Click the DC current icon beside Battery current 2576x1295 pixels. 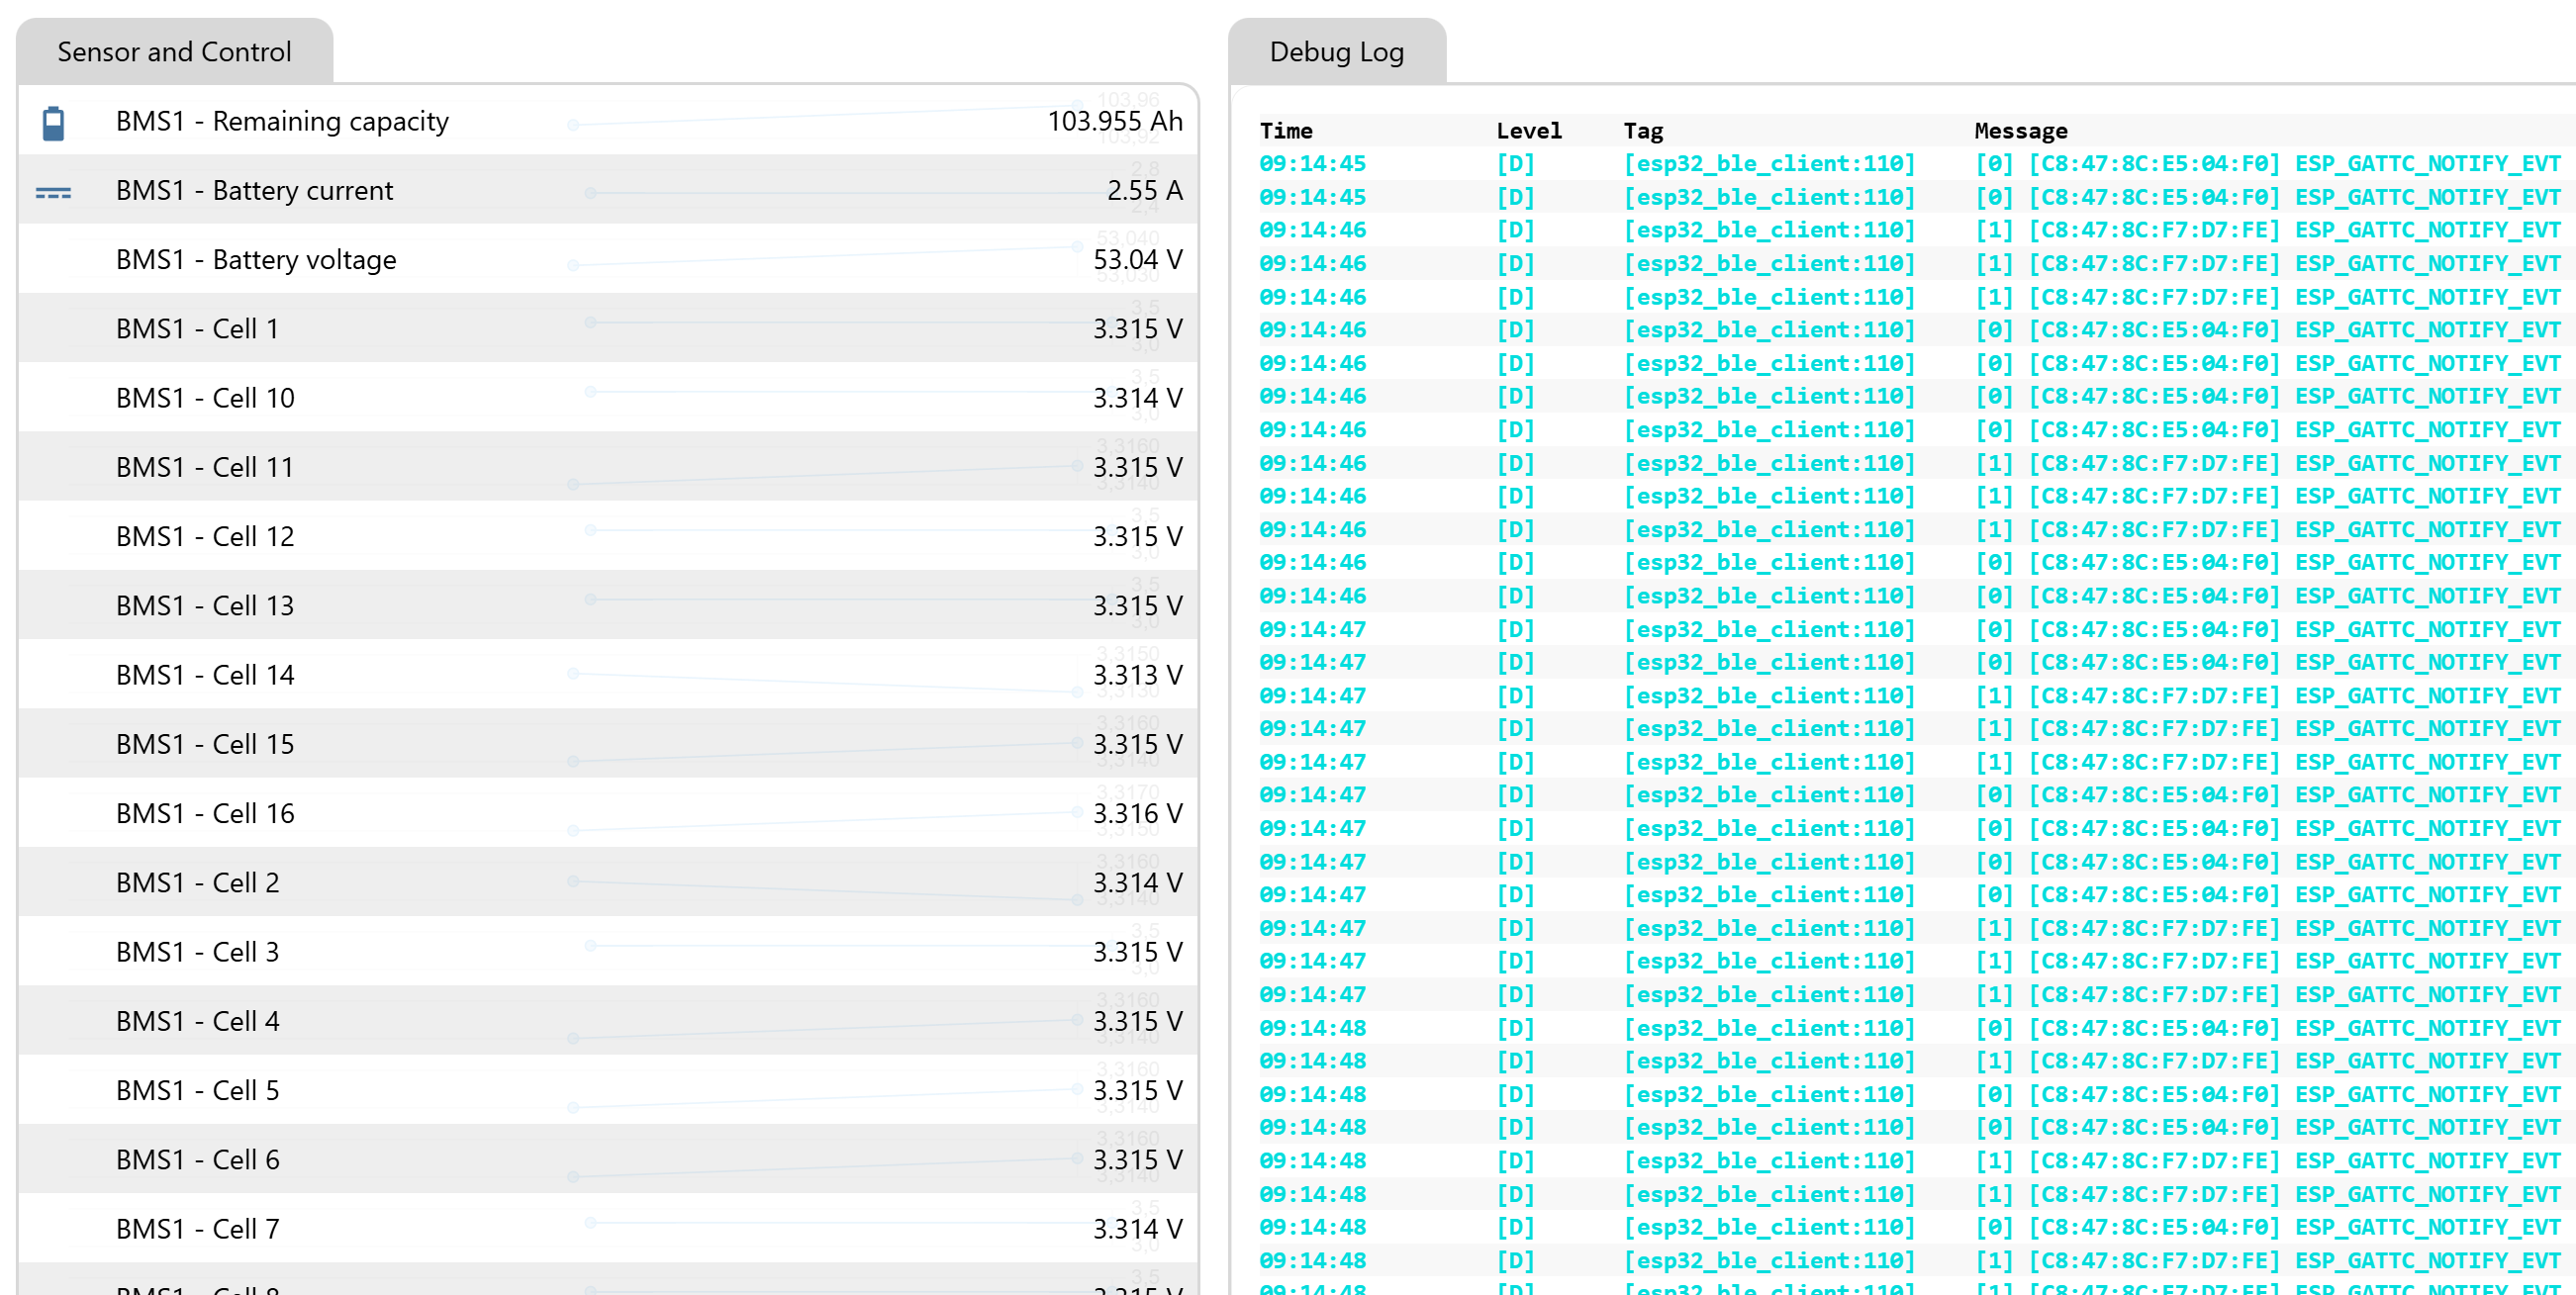(53, 192)
